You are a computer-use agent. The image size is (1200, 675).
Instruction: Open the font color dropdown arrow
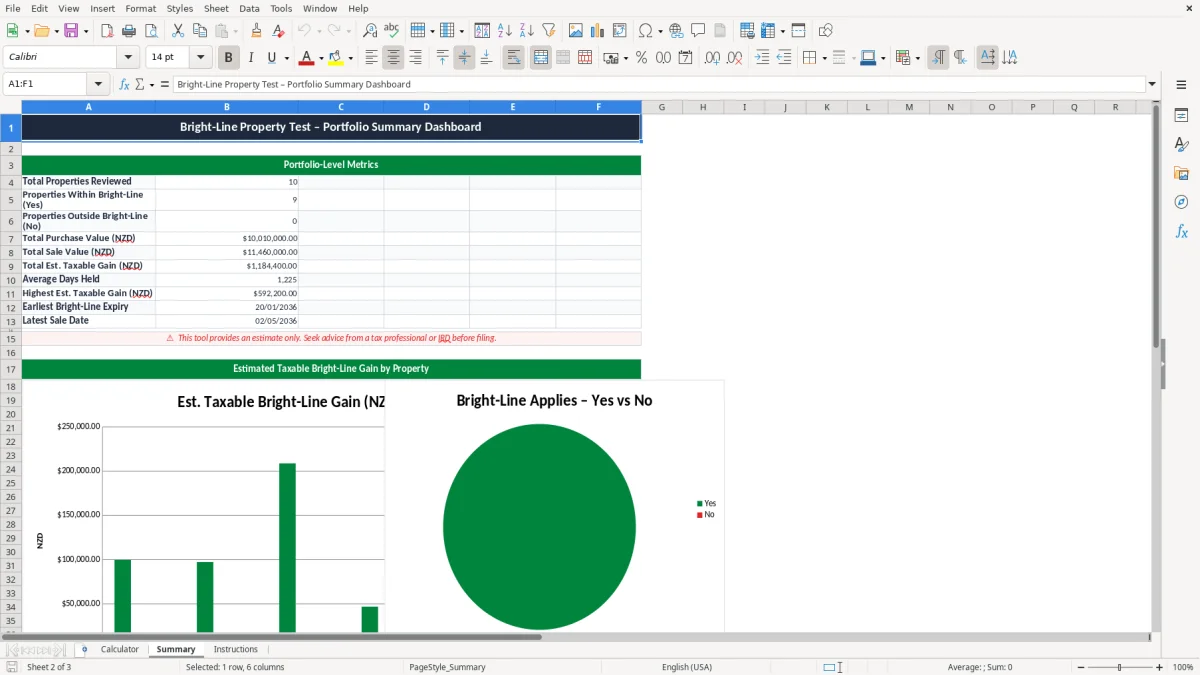[x=321, y=58]
